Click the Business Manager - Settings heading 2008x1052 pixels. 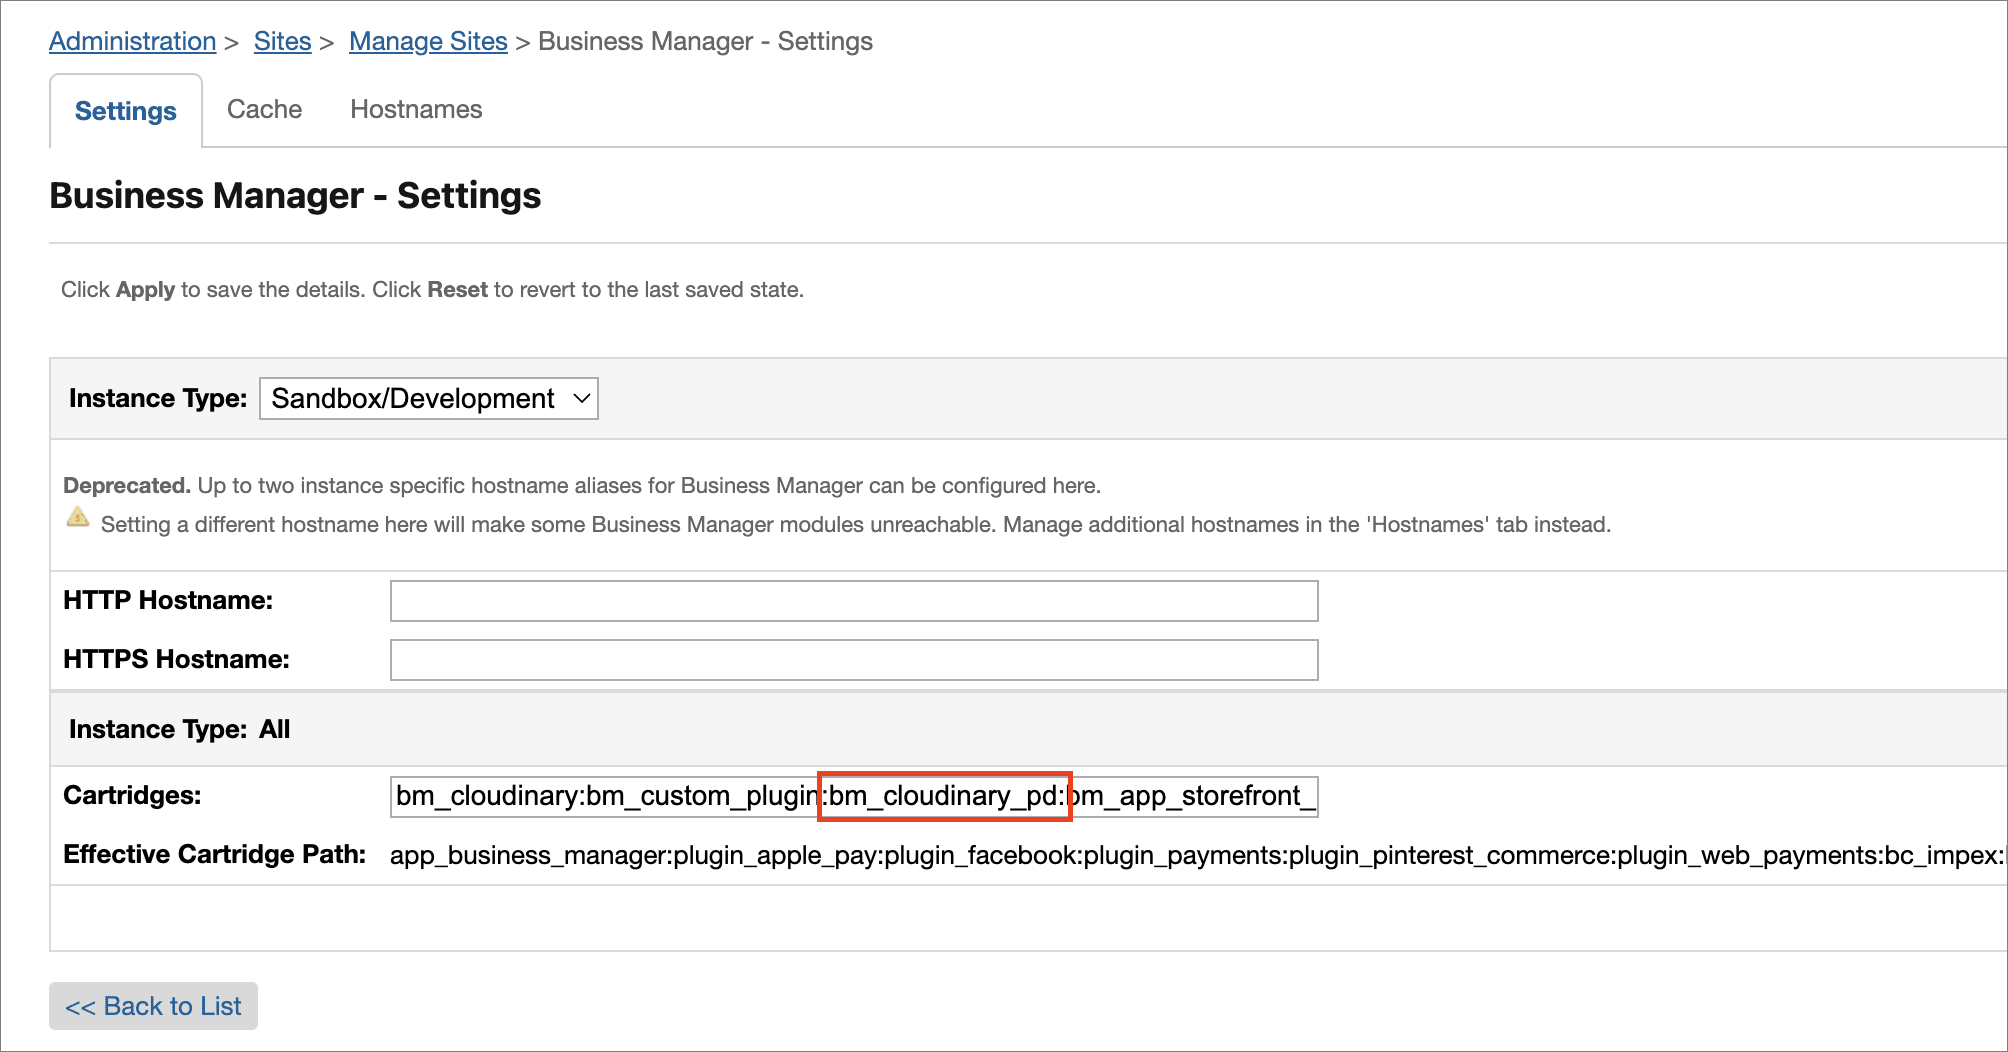296,195
